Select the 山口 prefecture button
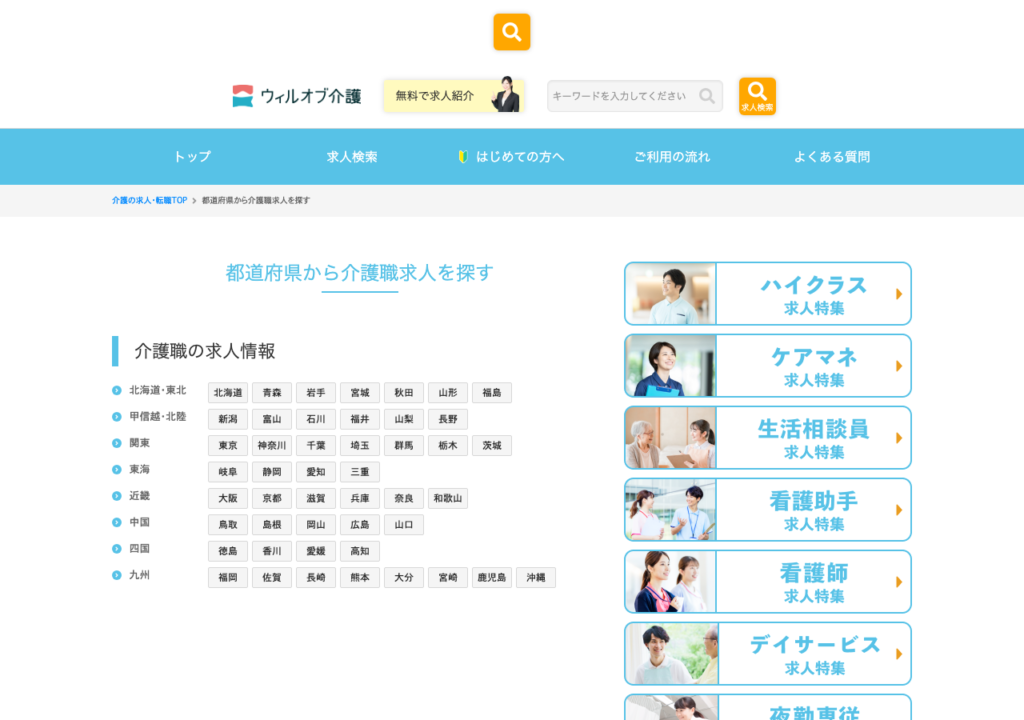Image resolution: width=1024 pixels, height=720 pixels. coord(404,525)
